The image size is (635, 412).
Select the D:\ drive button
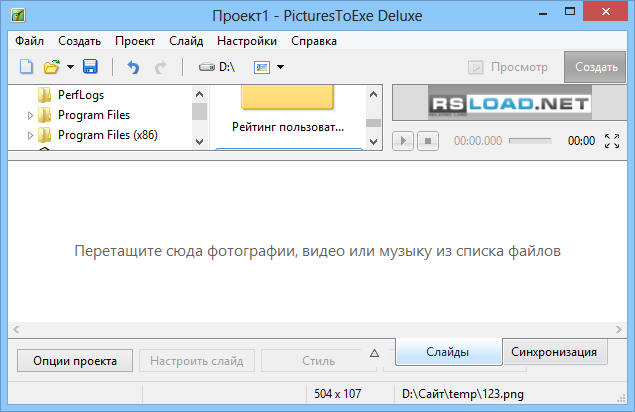(217, 67)
